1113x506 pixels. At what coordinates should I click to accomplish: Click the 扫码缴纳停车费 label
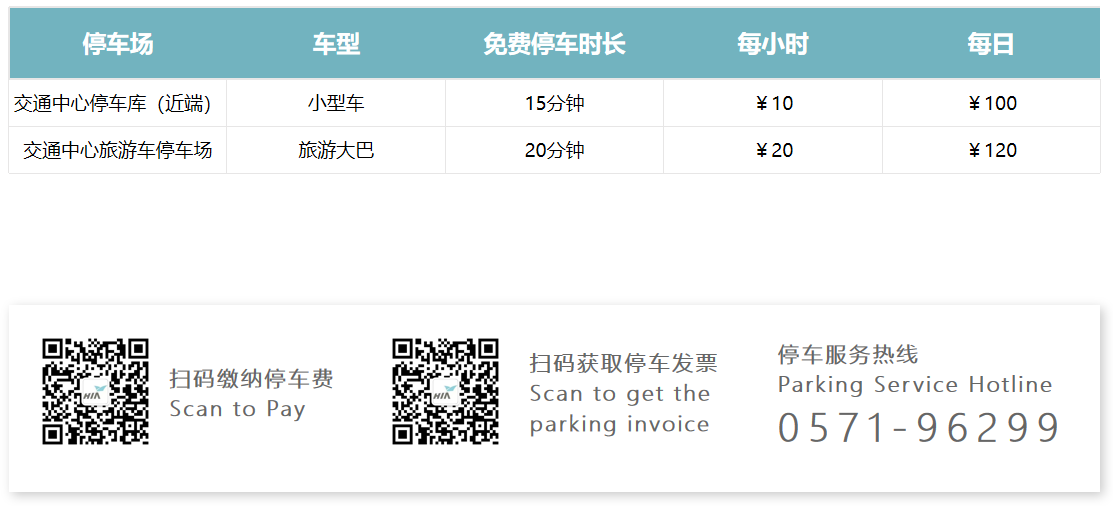(x=251, y=379)
